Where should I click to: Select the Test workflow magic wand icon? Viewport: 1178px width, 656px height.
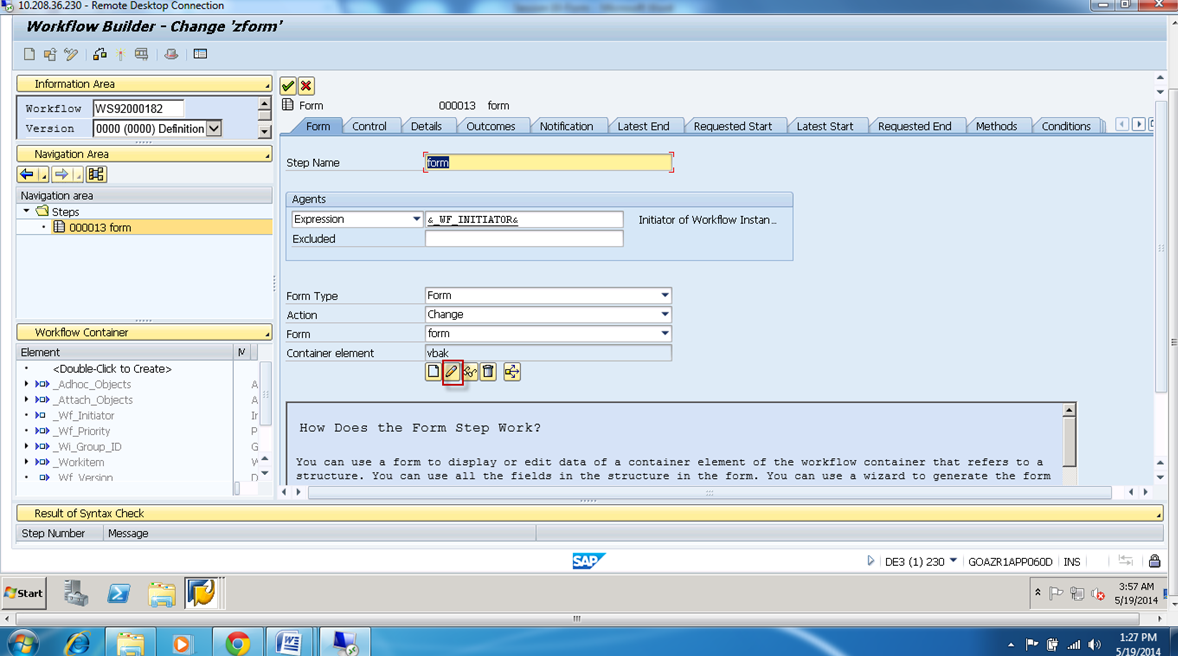tap(122, 53)
